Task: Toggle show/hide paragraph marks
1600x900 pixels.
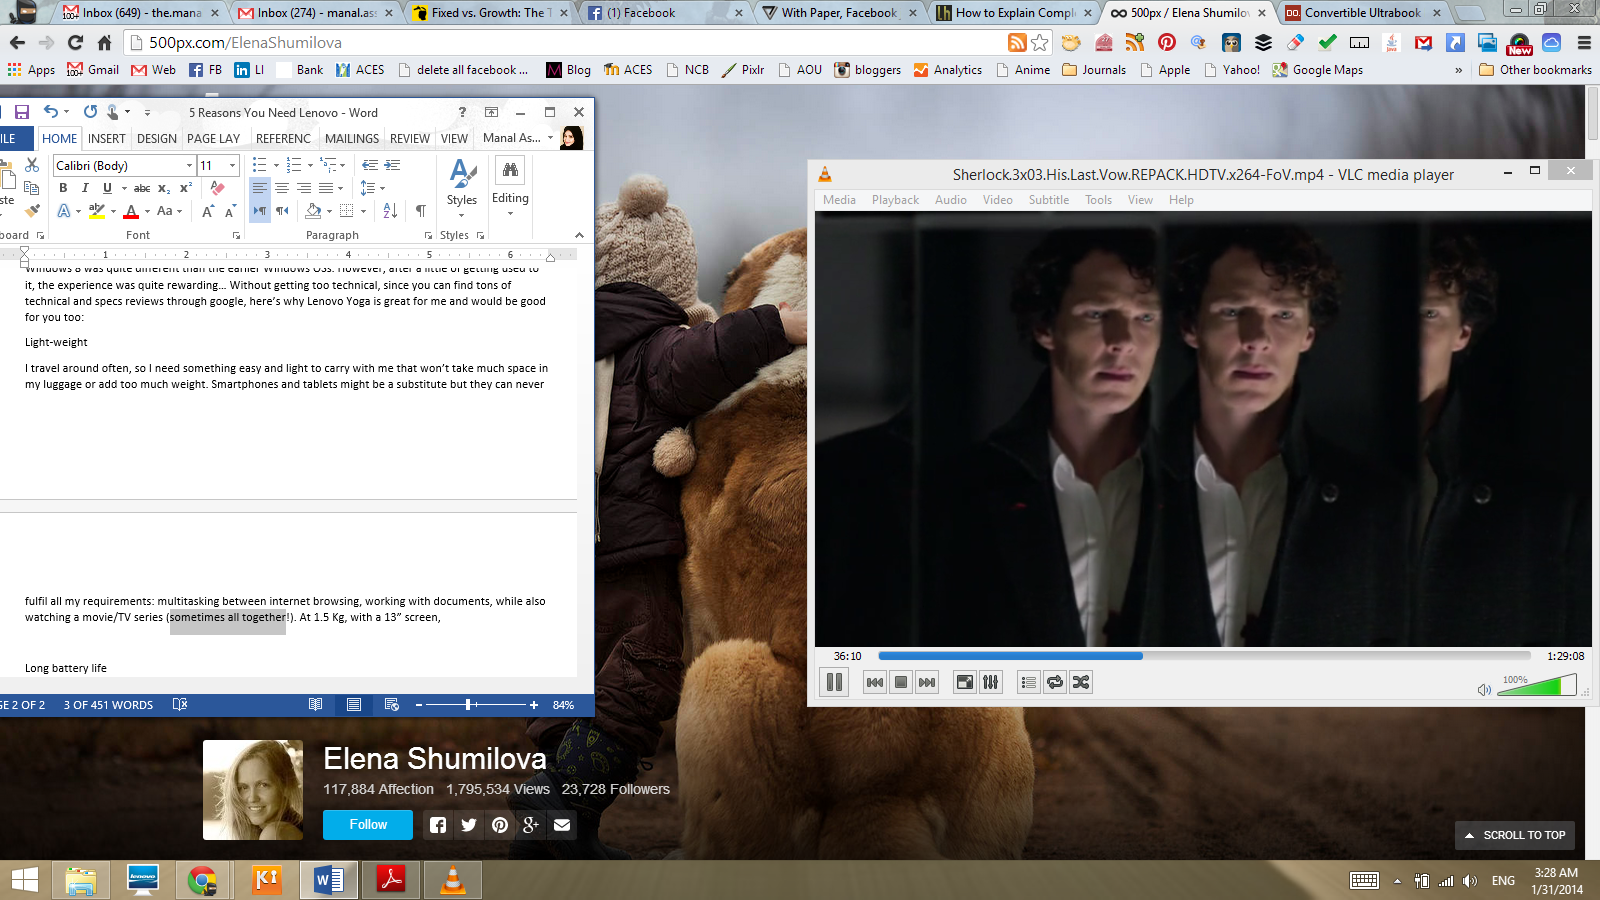Action: (x=421, y=211)
